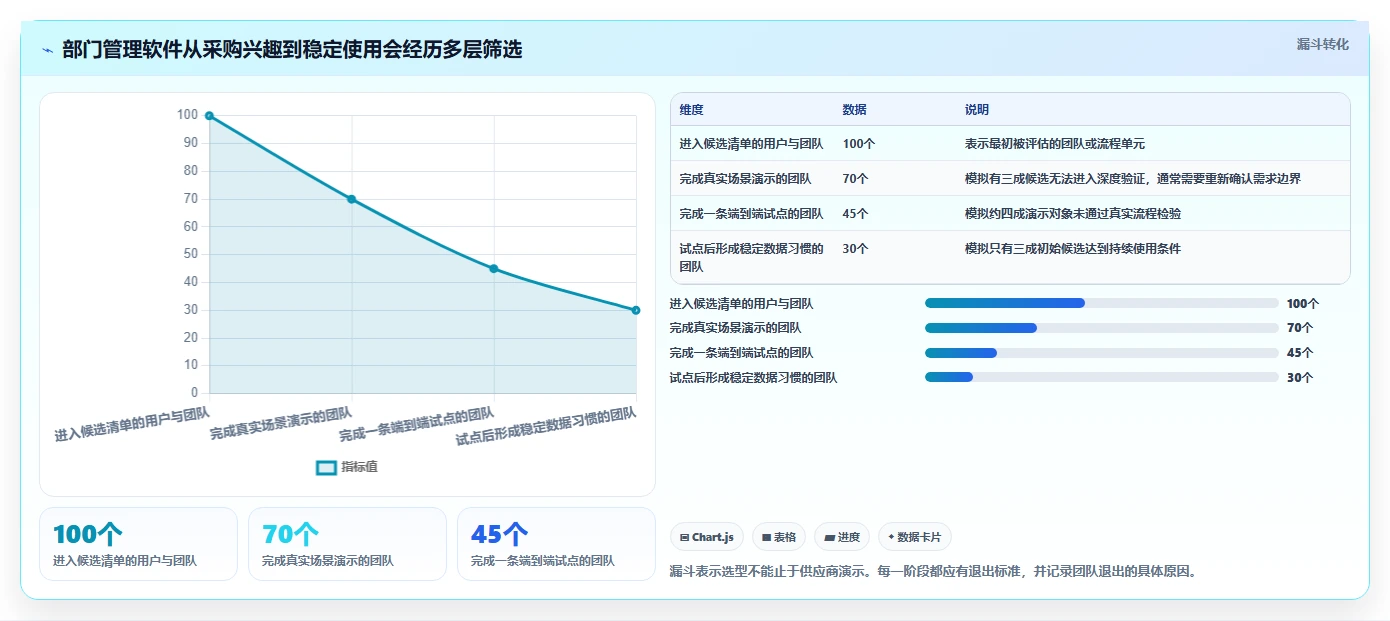Viewport: 1390px width, 621px height.
Task: Click the 维度 column header
Action: click(x=691, y=110)
